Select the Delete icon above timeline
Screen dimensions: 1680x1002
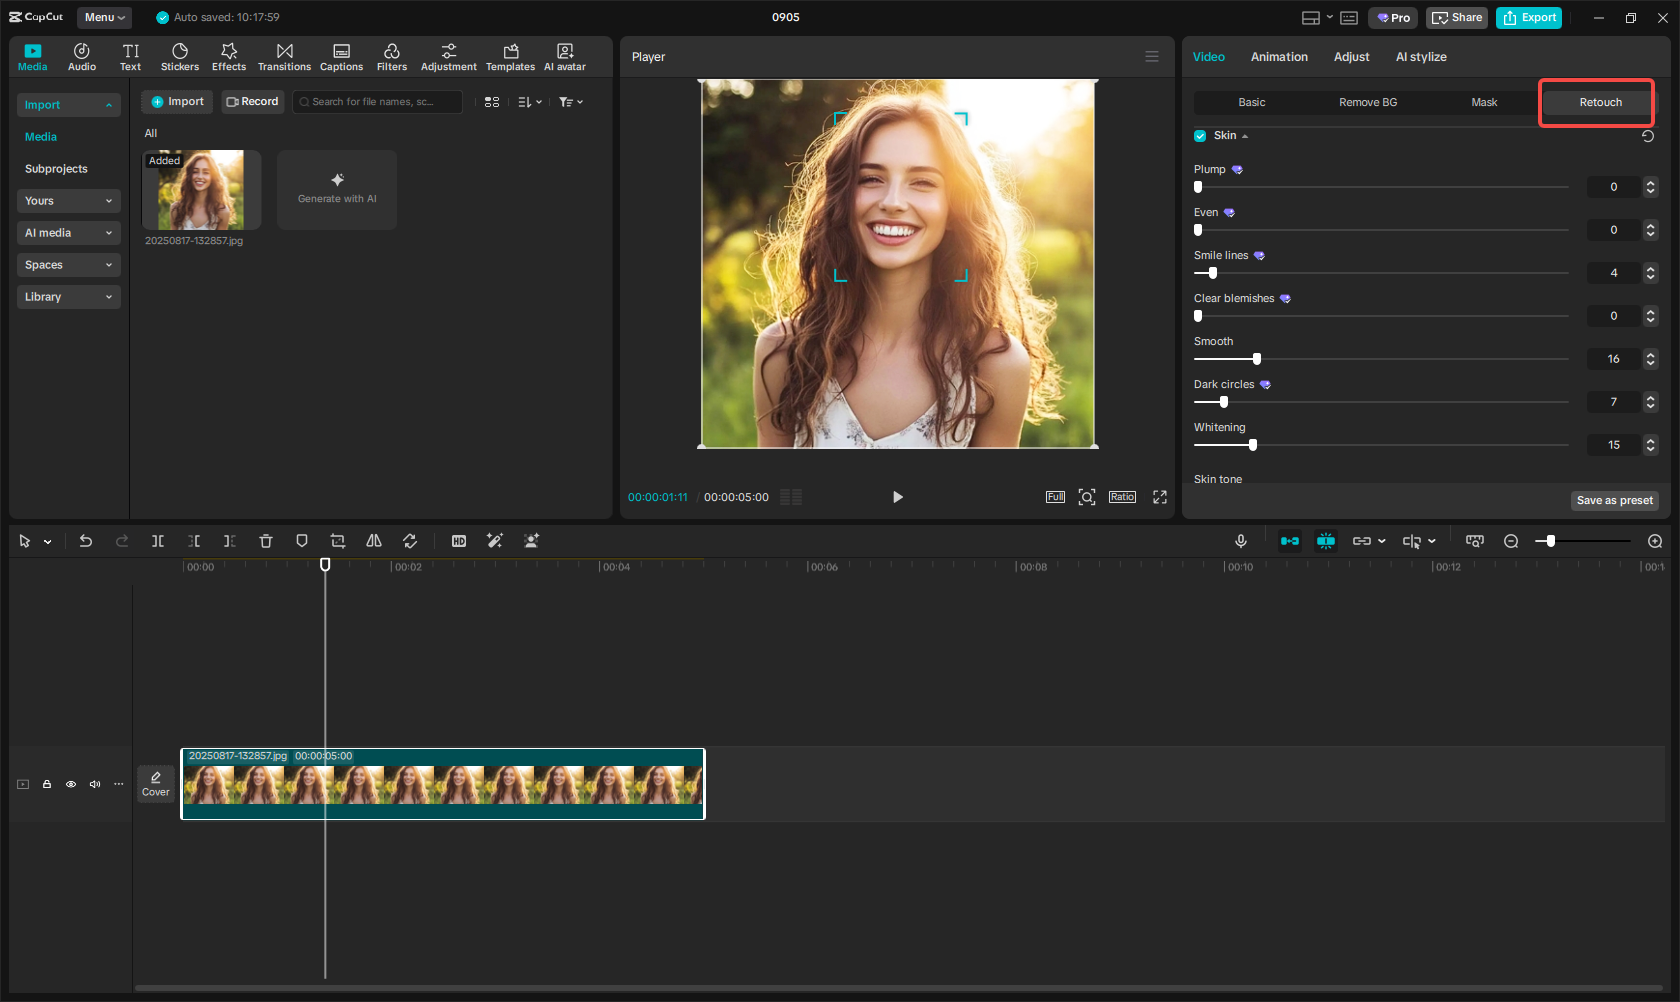(x=266, y=541)
